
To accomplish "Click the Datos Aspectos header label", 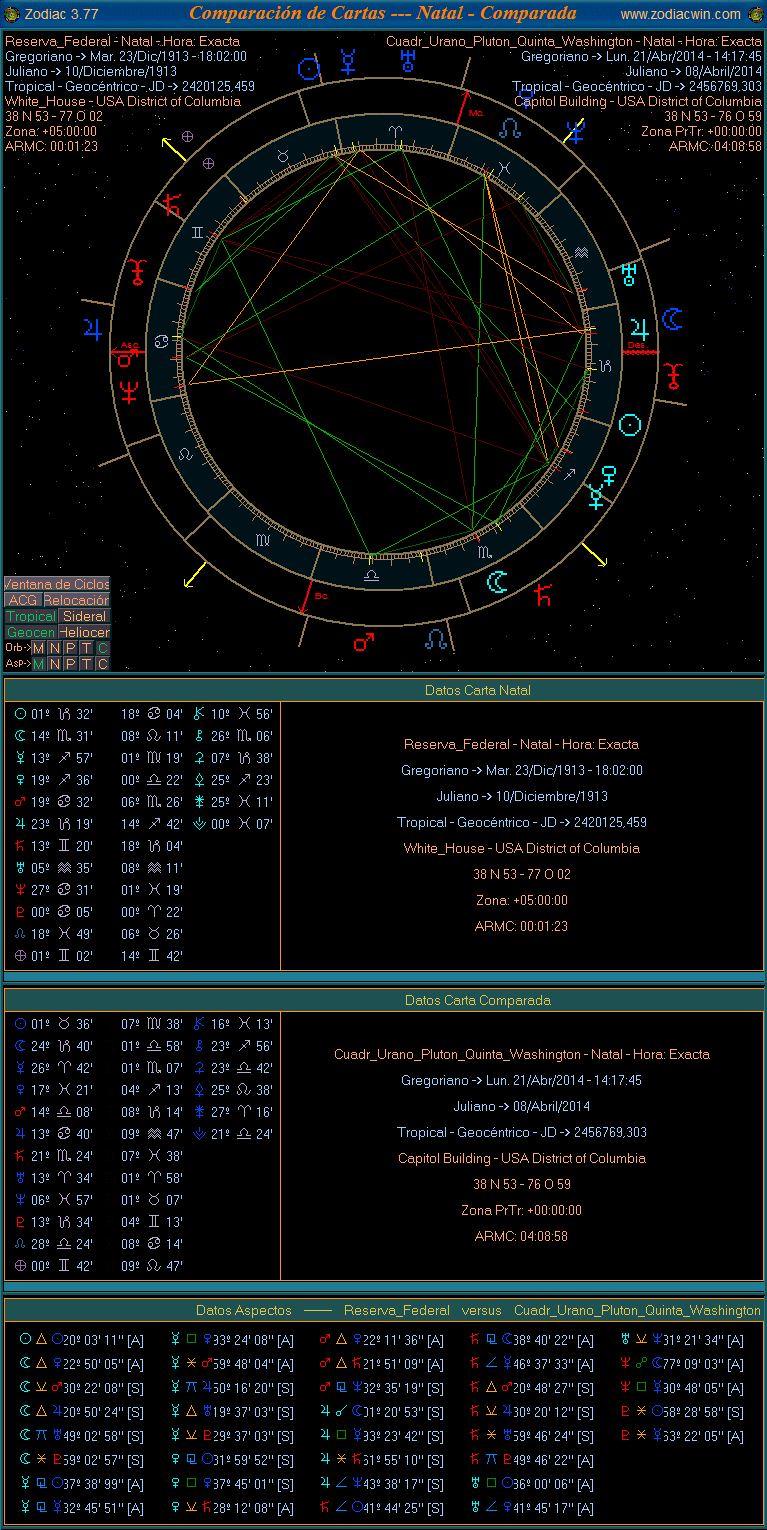I will tap(244, 1310).
